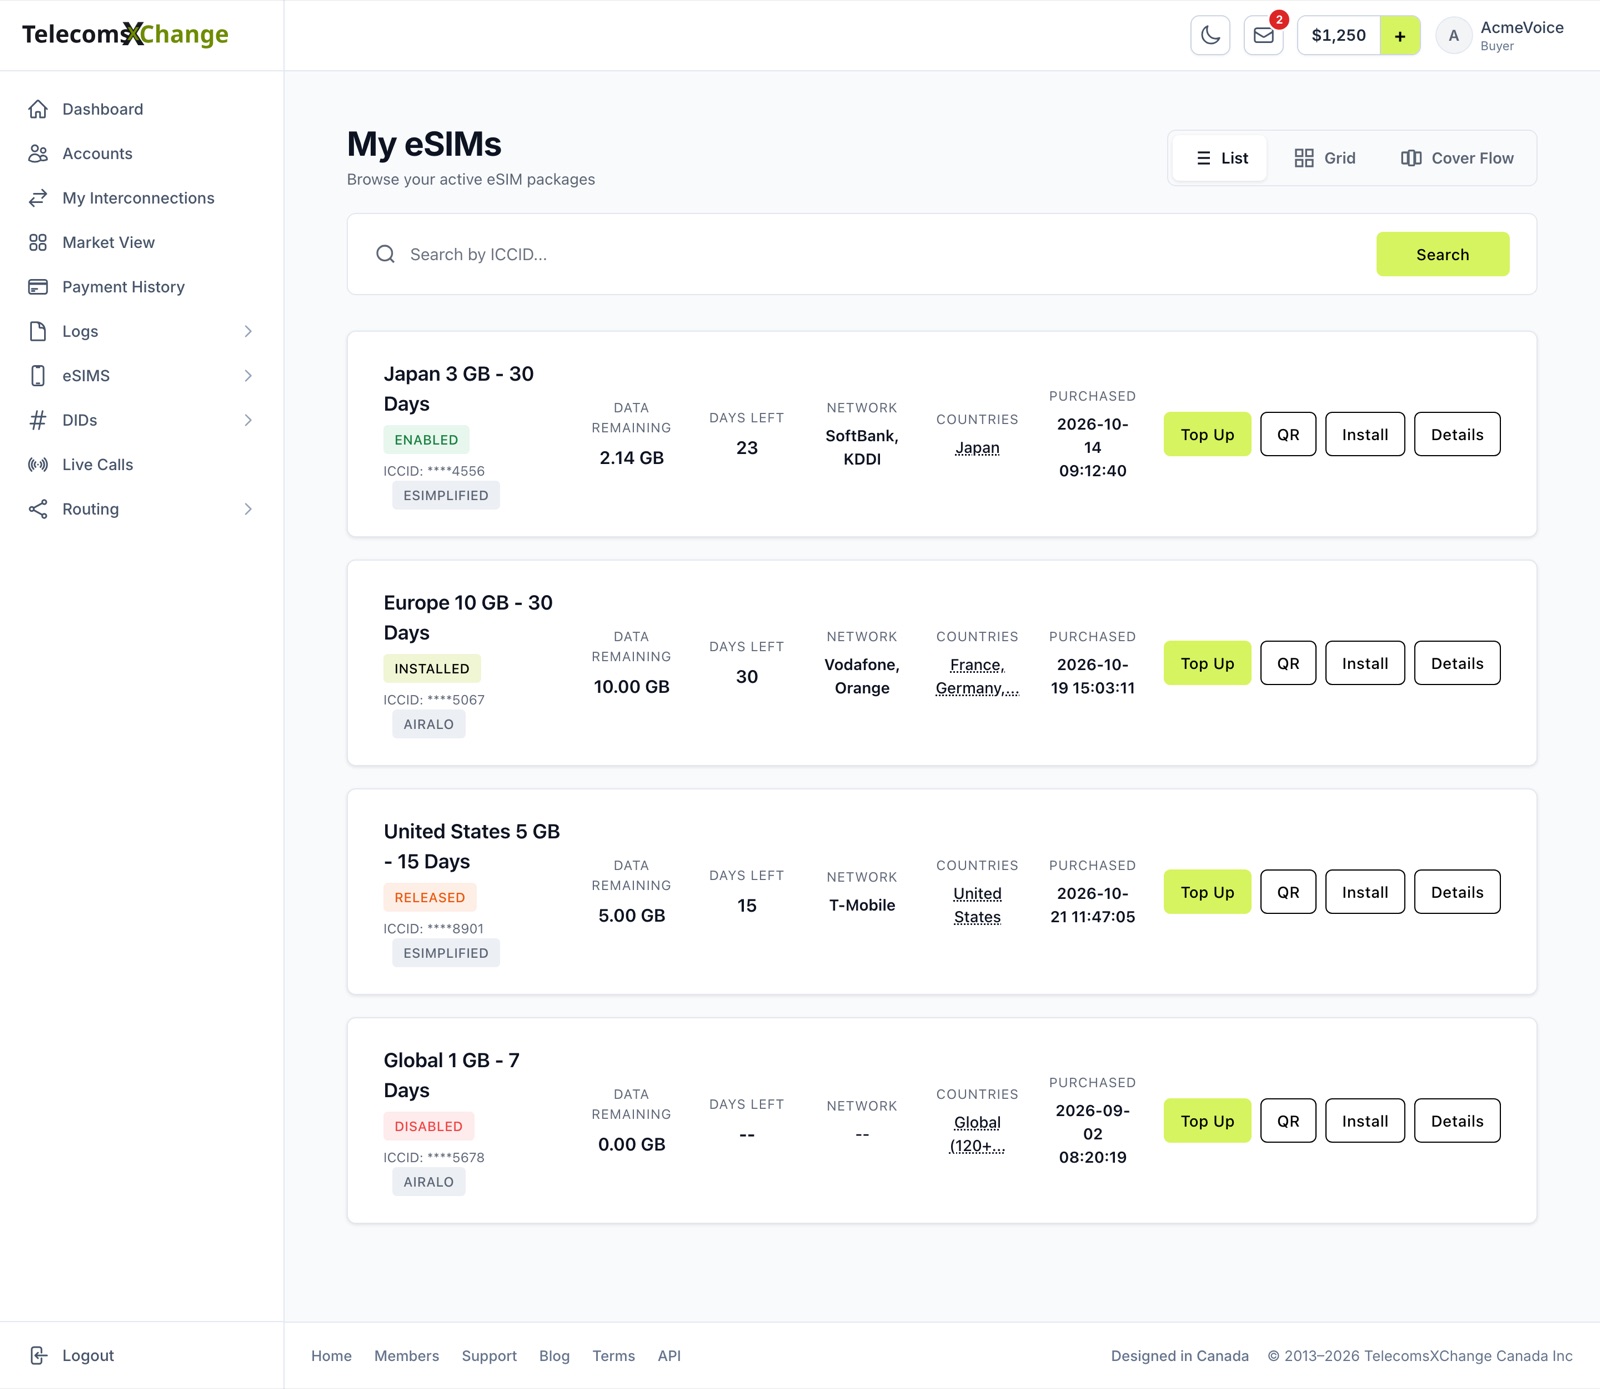Switch to Cover Flow view
Viewport: 1600px width, 1389px height.
click(1457, 158)
